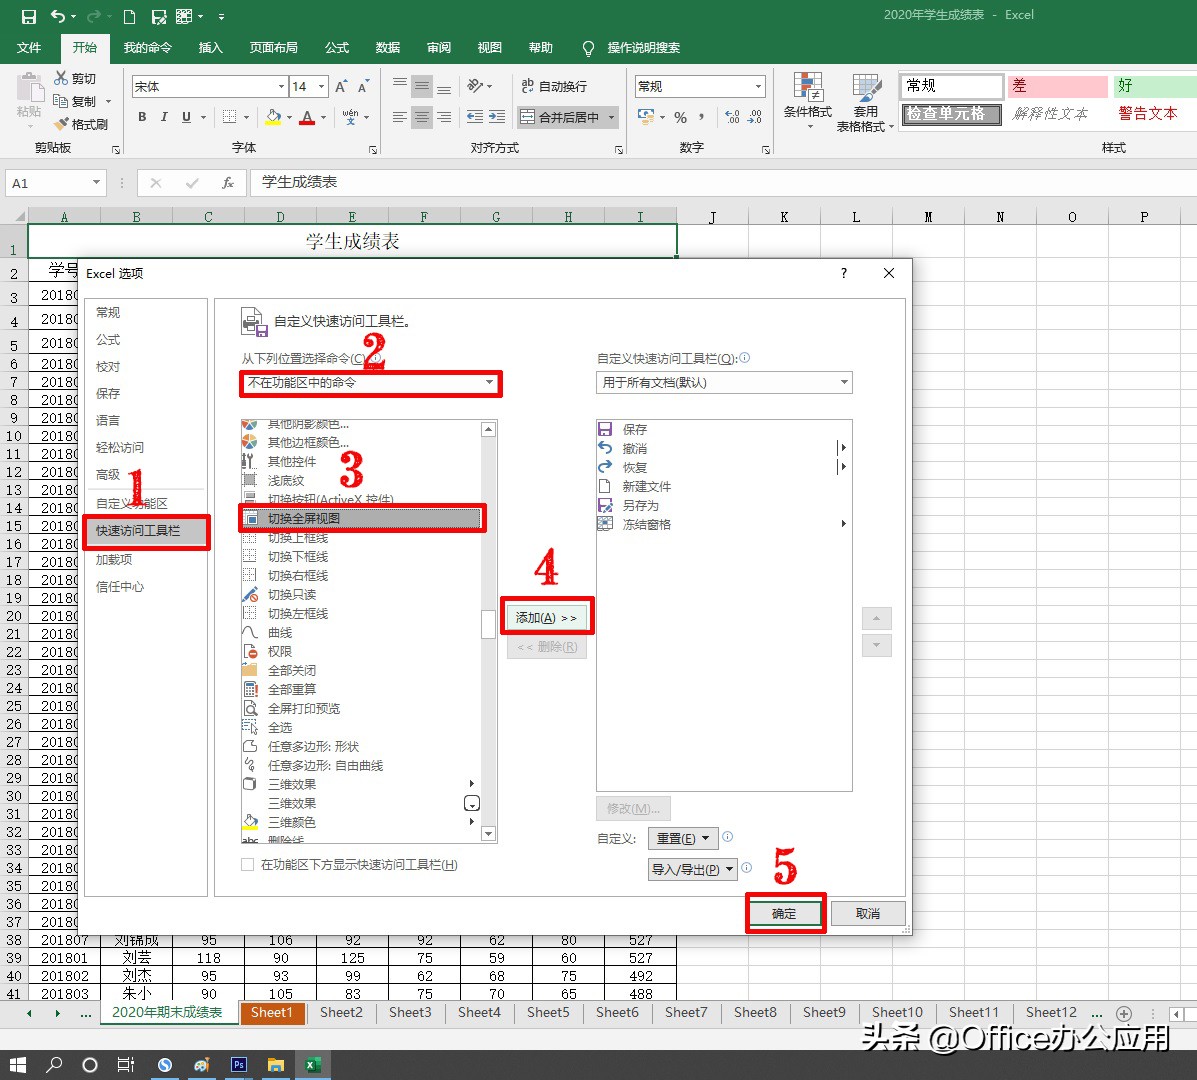This screenshot has width=1197, height=1080.
Task: Select the Trust Center options category
Action: pos(120,586)
